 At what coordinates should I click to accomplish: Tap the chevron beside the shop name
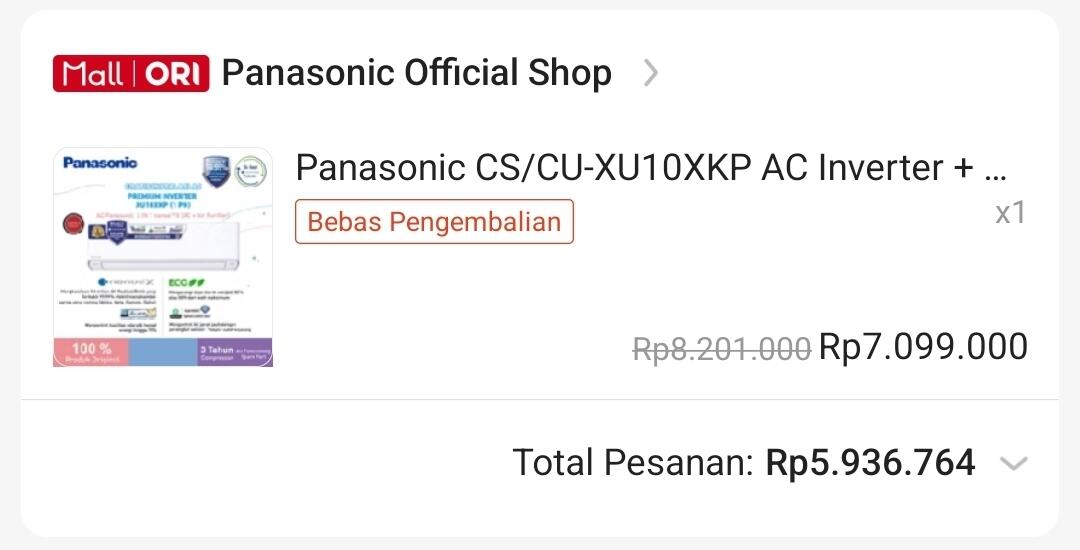[x=651, y=73]
